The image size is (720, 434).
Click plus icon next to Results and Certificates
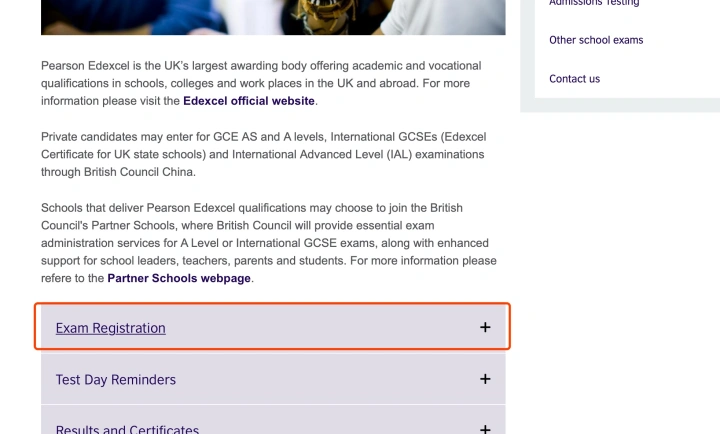tap(485, 429)
